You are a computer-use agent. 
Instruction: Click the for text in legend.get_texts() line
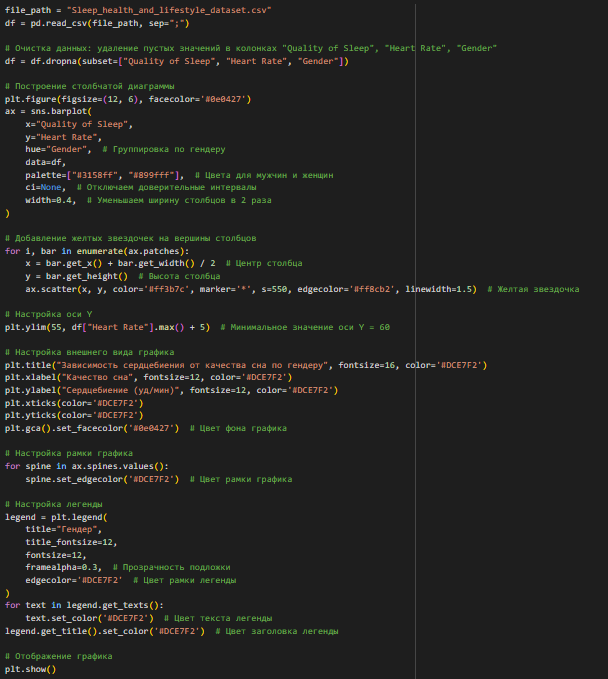[x=84, y=606]
